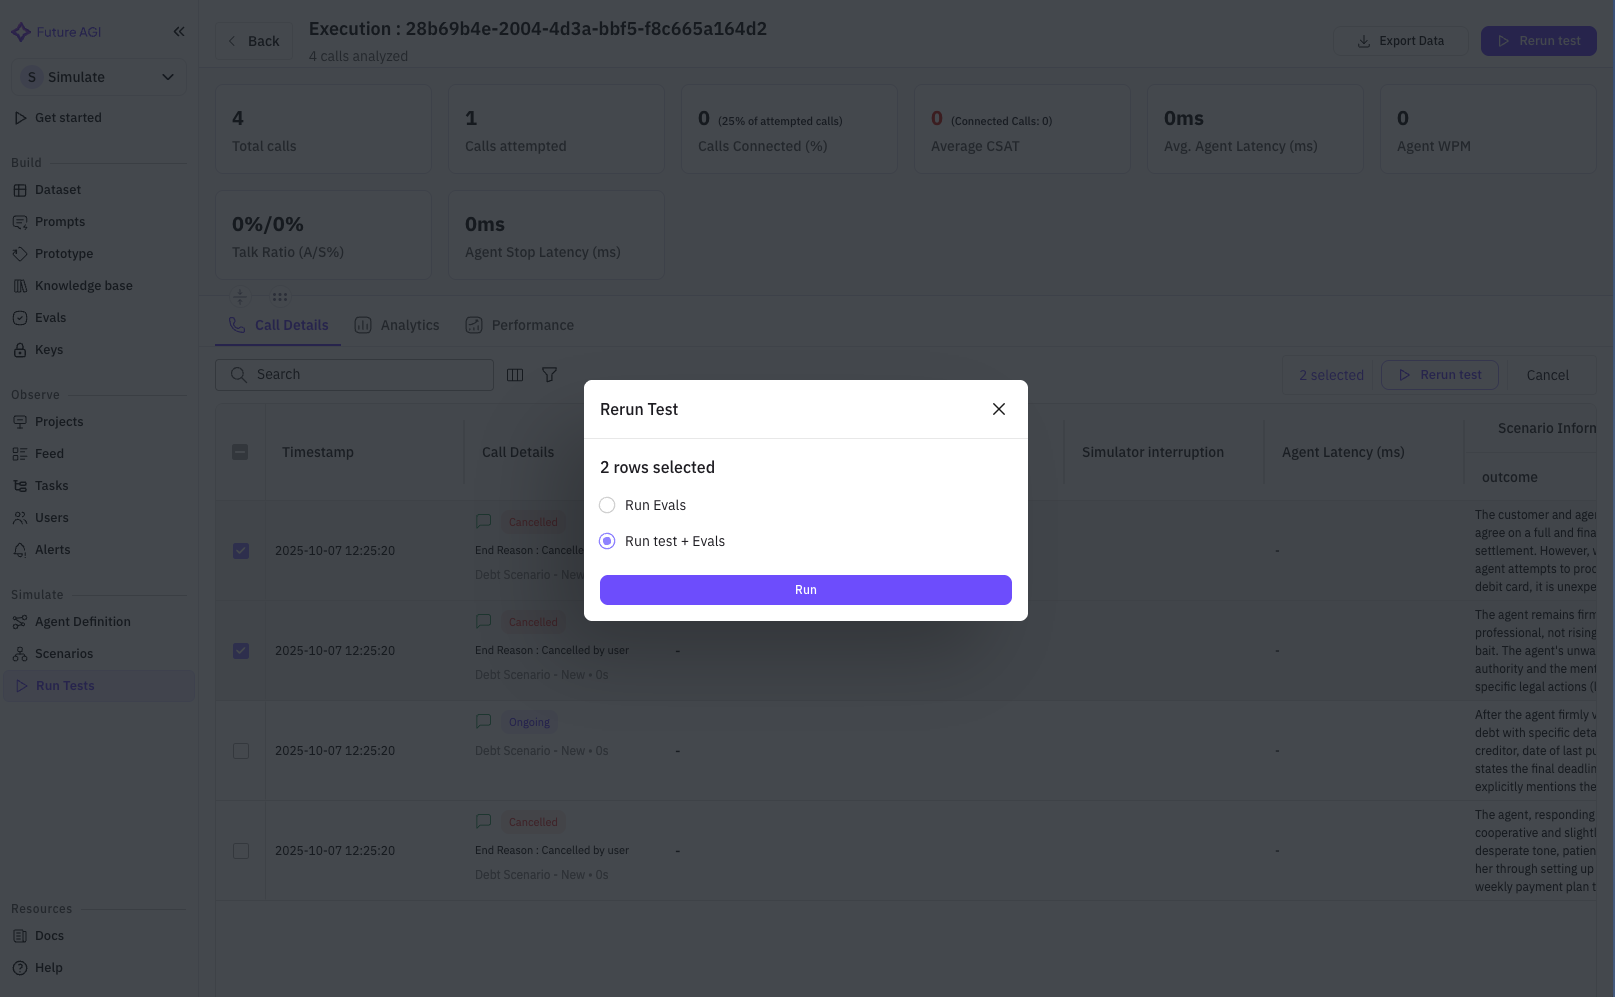Click the Average CSAT stat card
The height and width of the screenshot is (997, 1615).
[1022, 129]
